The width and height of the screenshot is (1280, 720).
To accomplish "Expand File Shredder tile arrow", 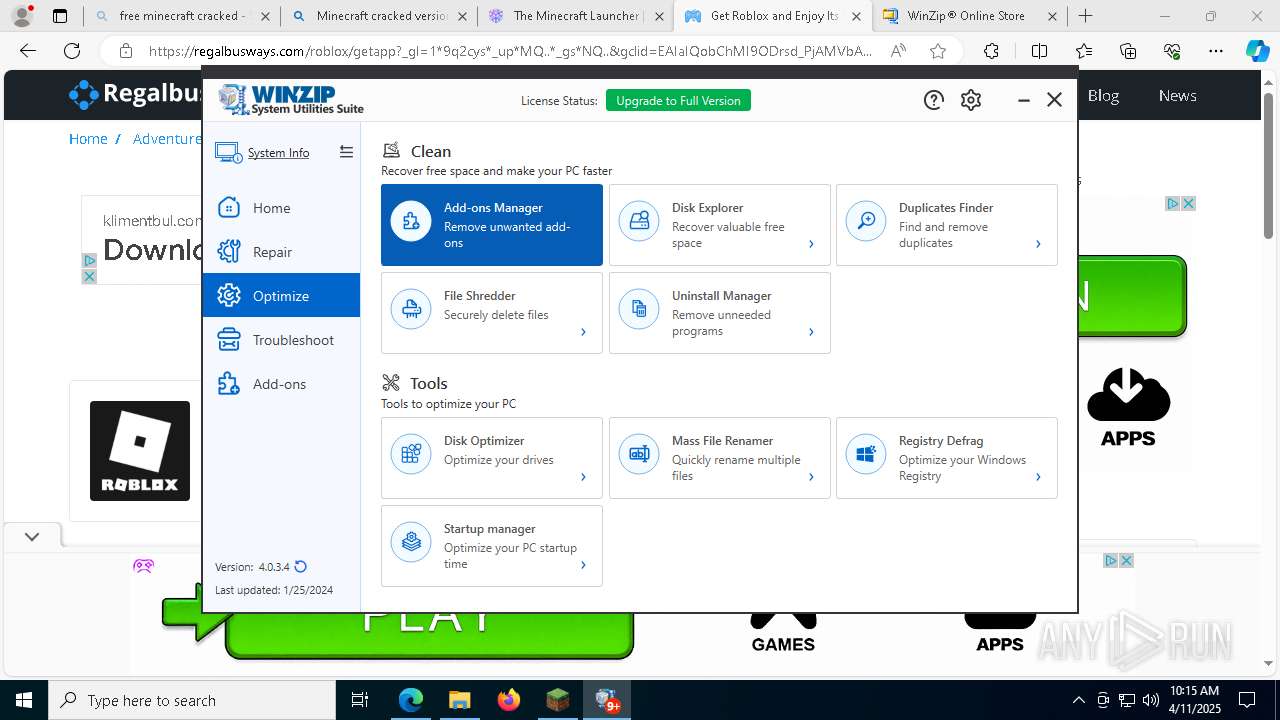I will 583,332.
